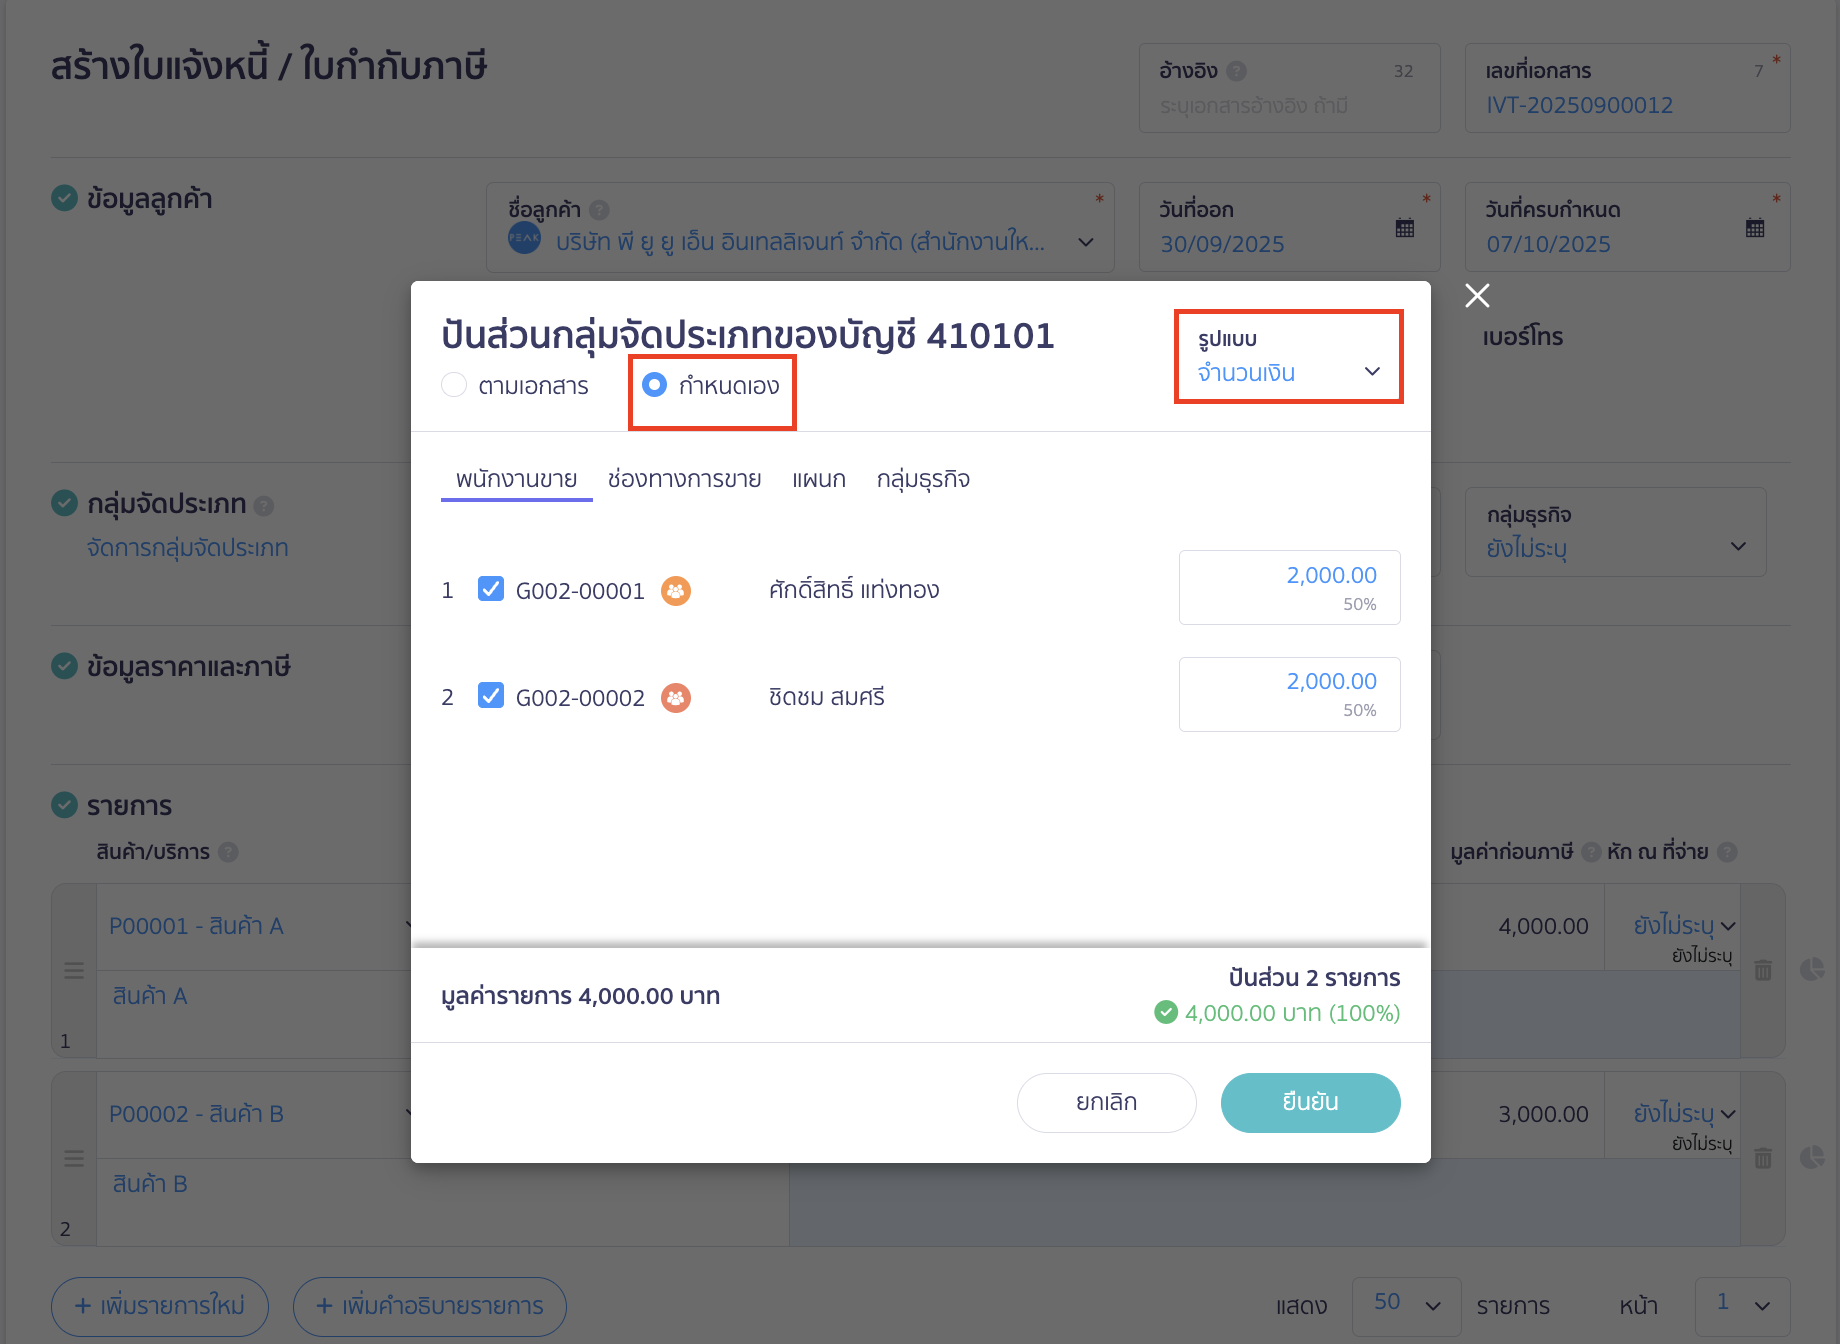Close the allocation dialog with X icon
The width and height of the screenshot is (1840, 1344).
(x=1477, y=295)
